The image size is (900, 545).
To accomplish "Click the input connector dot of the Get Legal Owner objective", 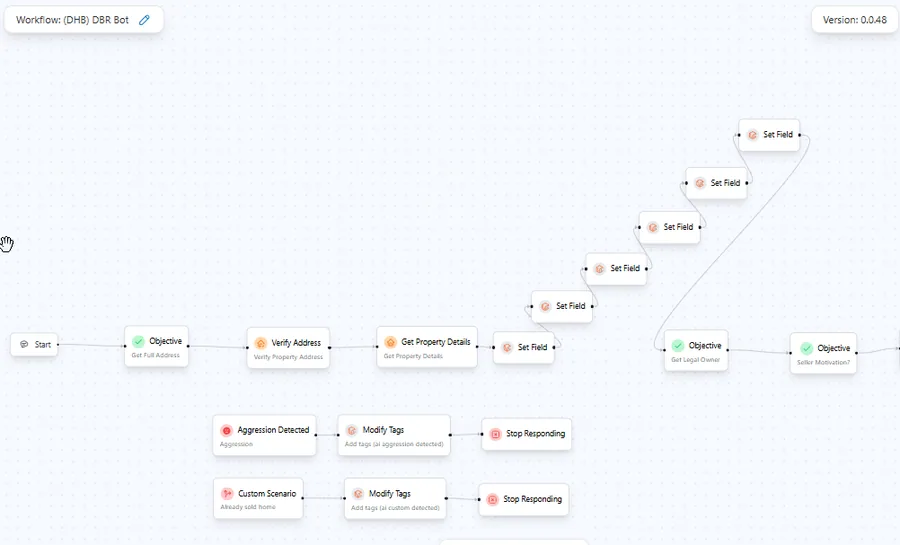I will tap(664, 350).
